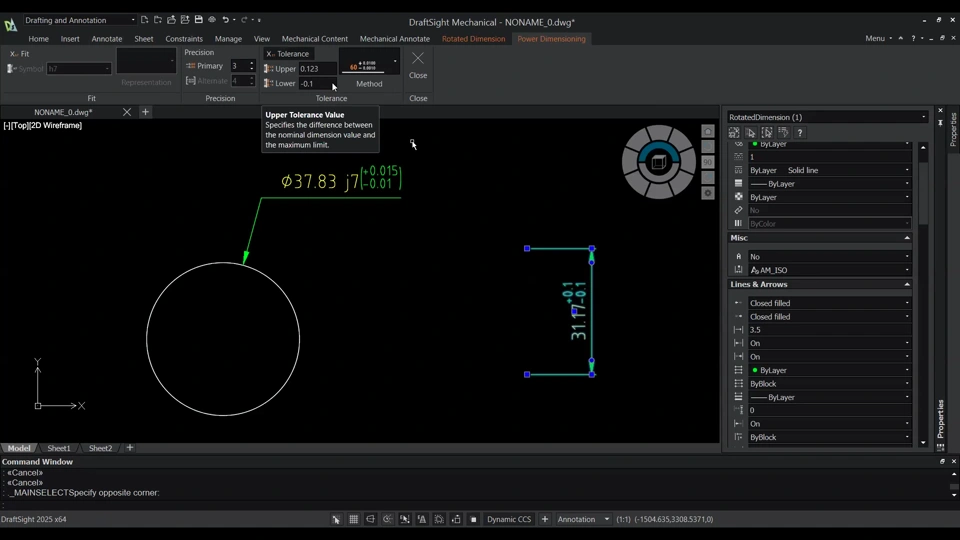Click the Close X icon in ribbon

(x=418, y=58)
